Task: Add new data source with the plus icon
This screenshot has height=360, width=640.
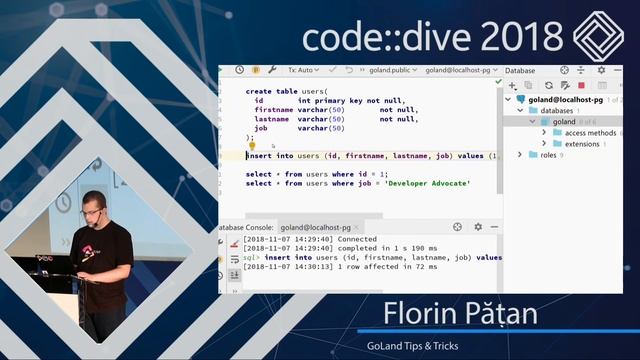Action: point(512,85)
